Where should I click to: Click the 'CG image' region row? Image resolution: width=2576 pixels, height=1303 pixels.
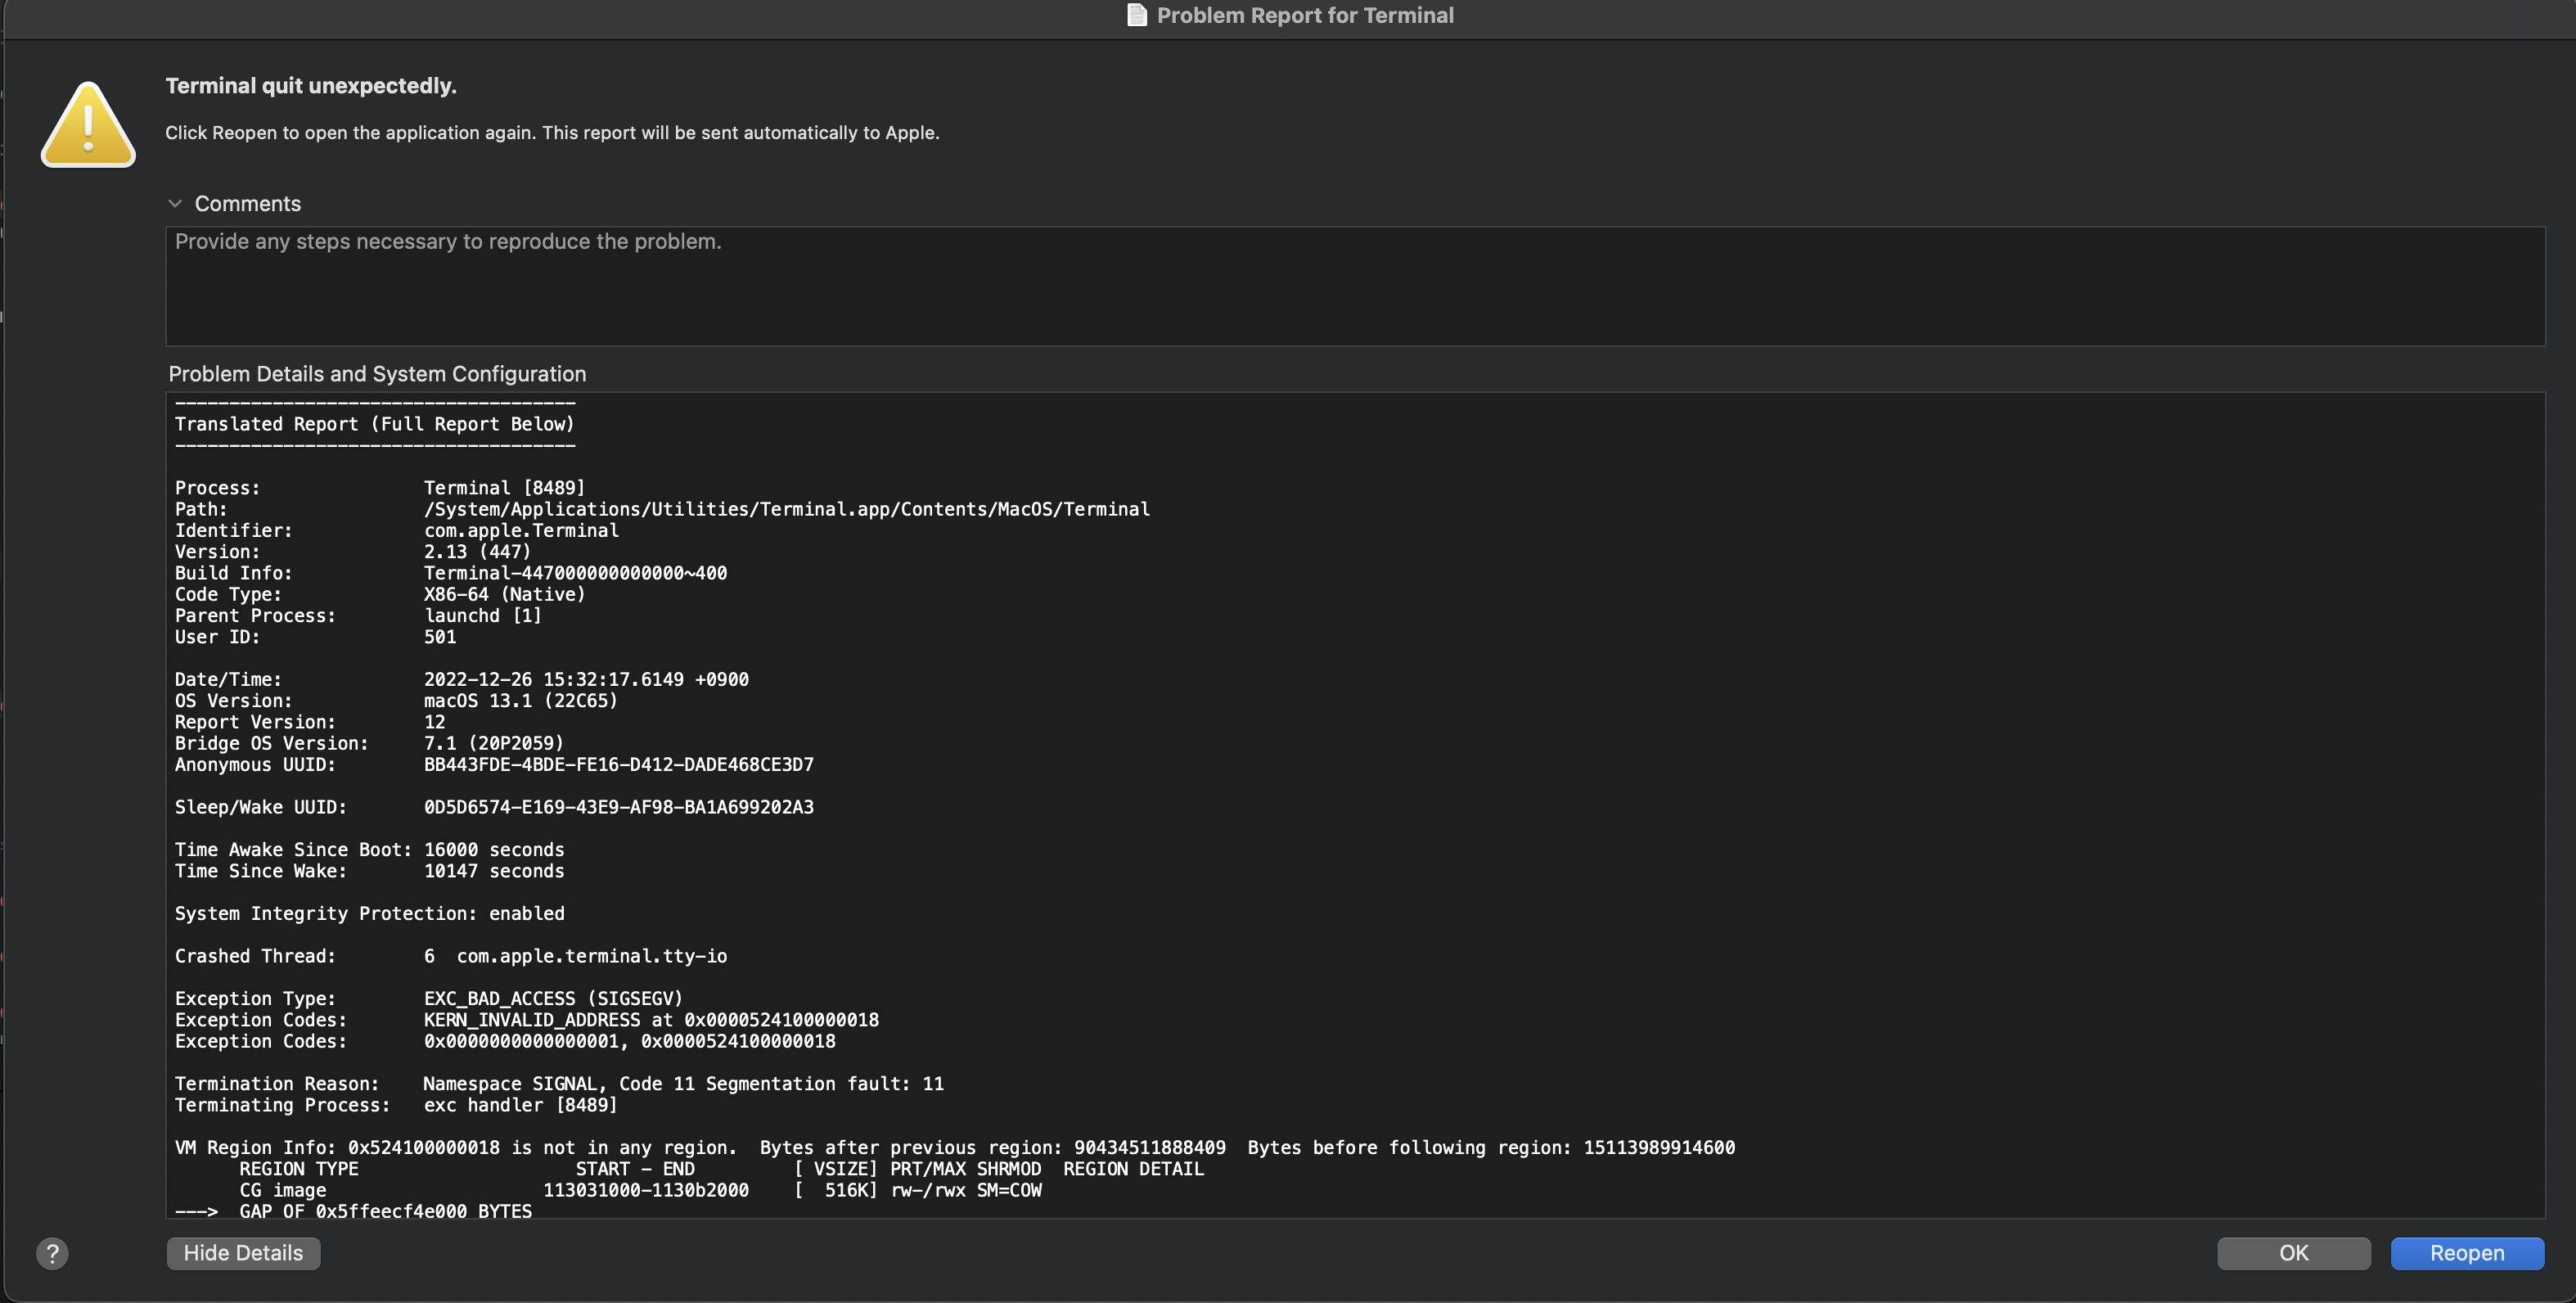640,1190
